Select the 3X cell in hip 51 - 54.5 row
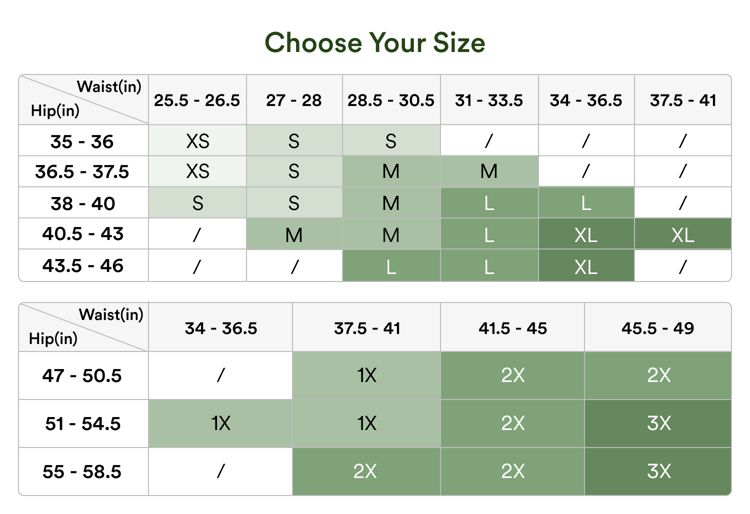 coord(658,423)
